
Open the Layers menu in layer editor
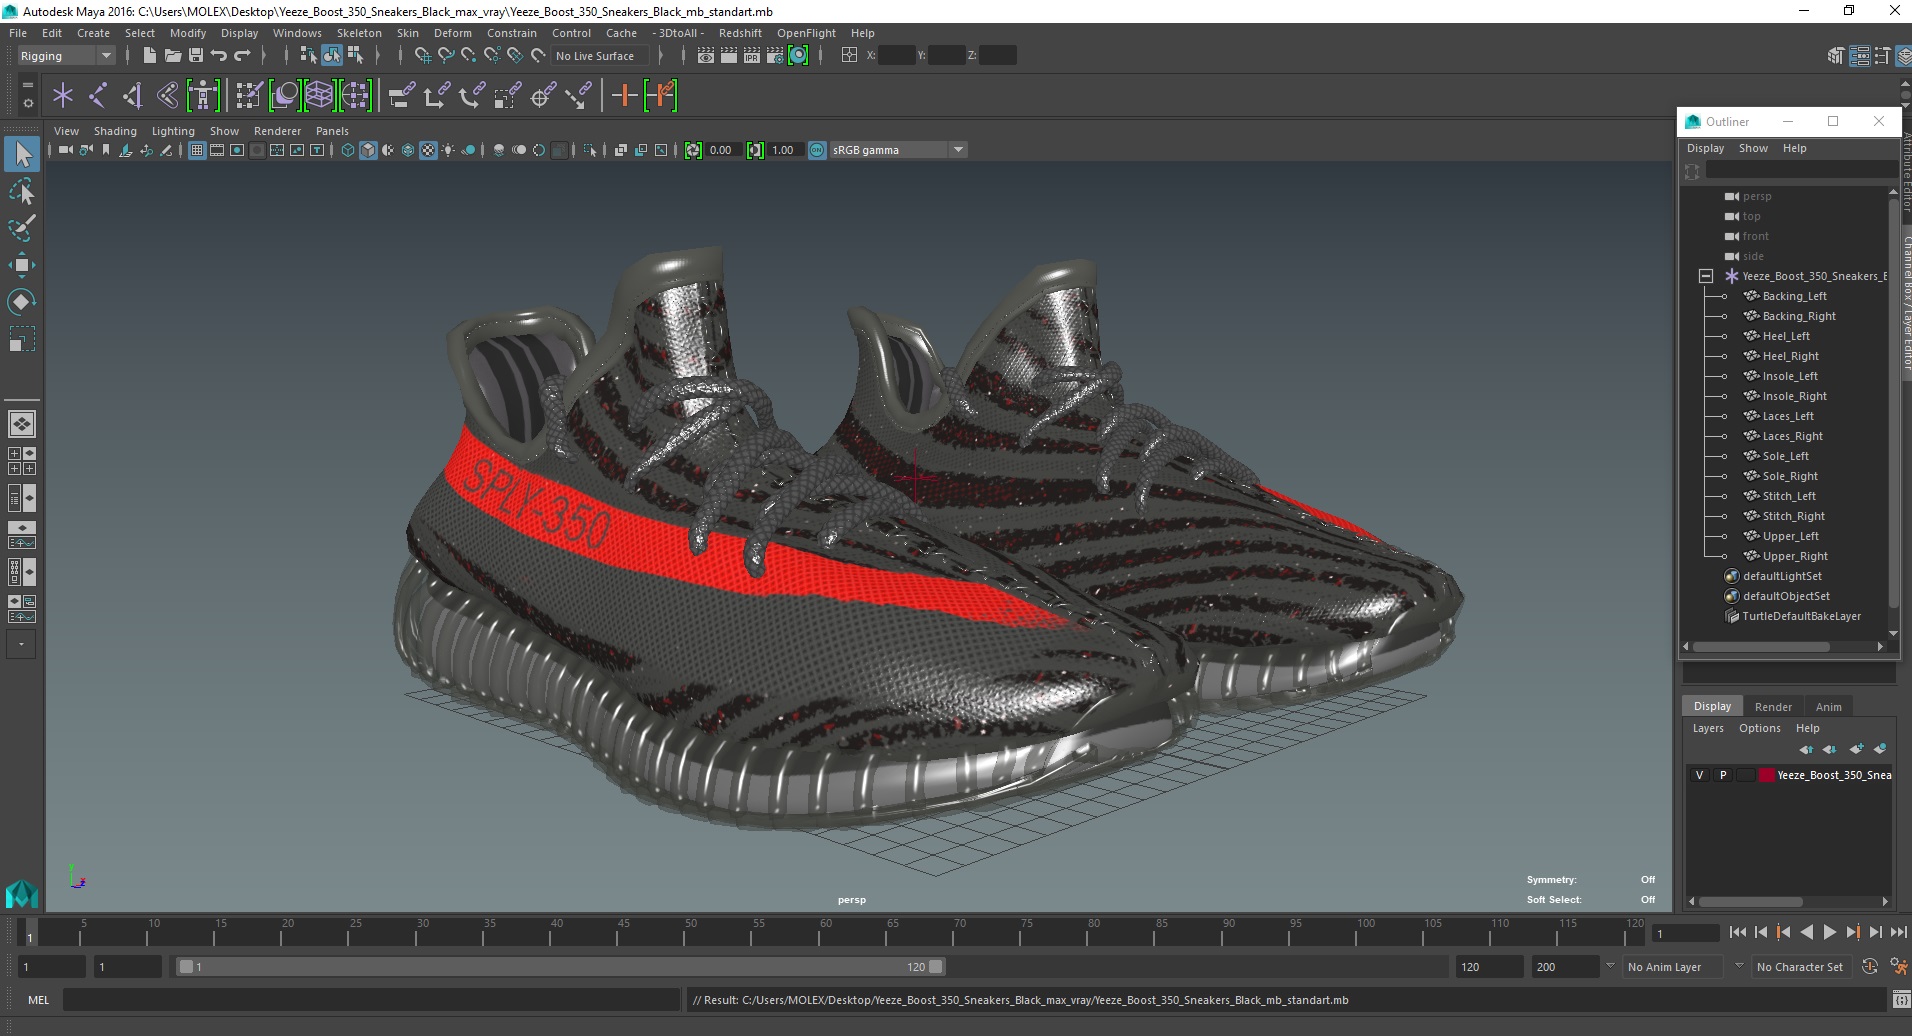point(1708,728)
